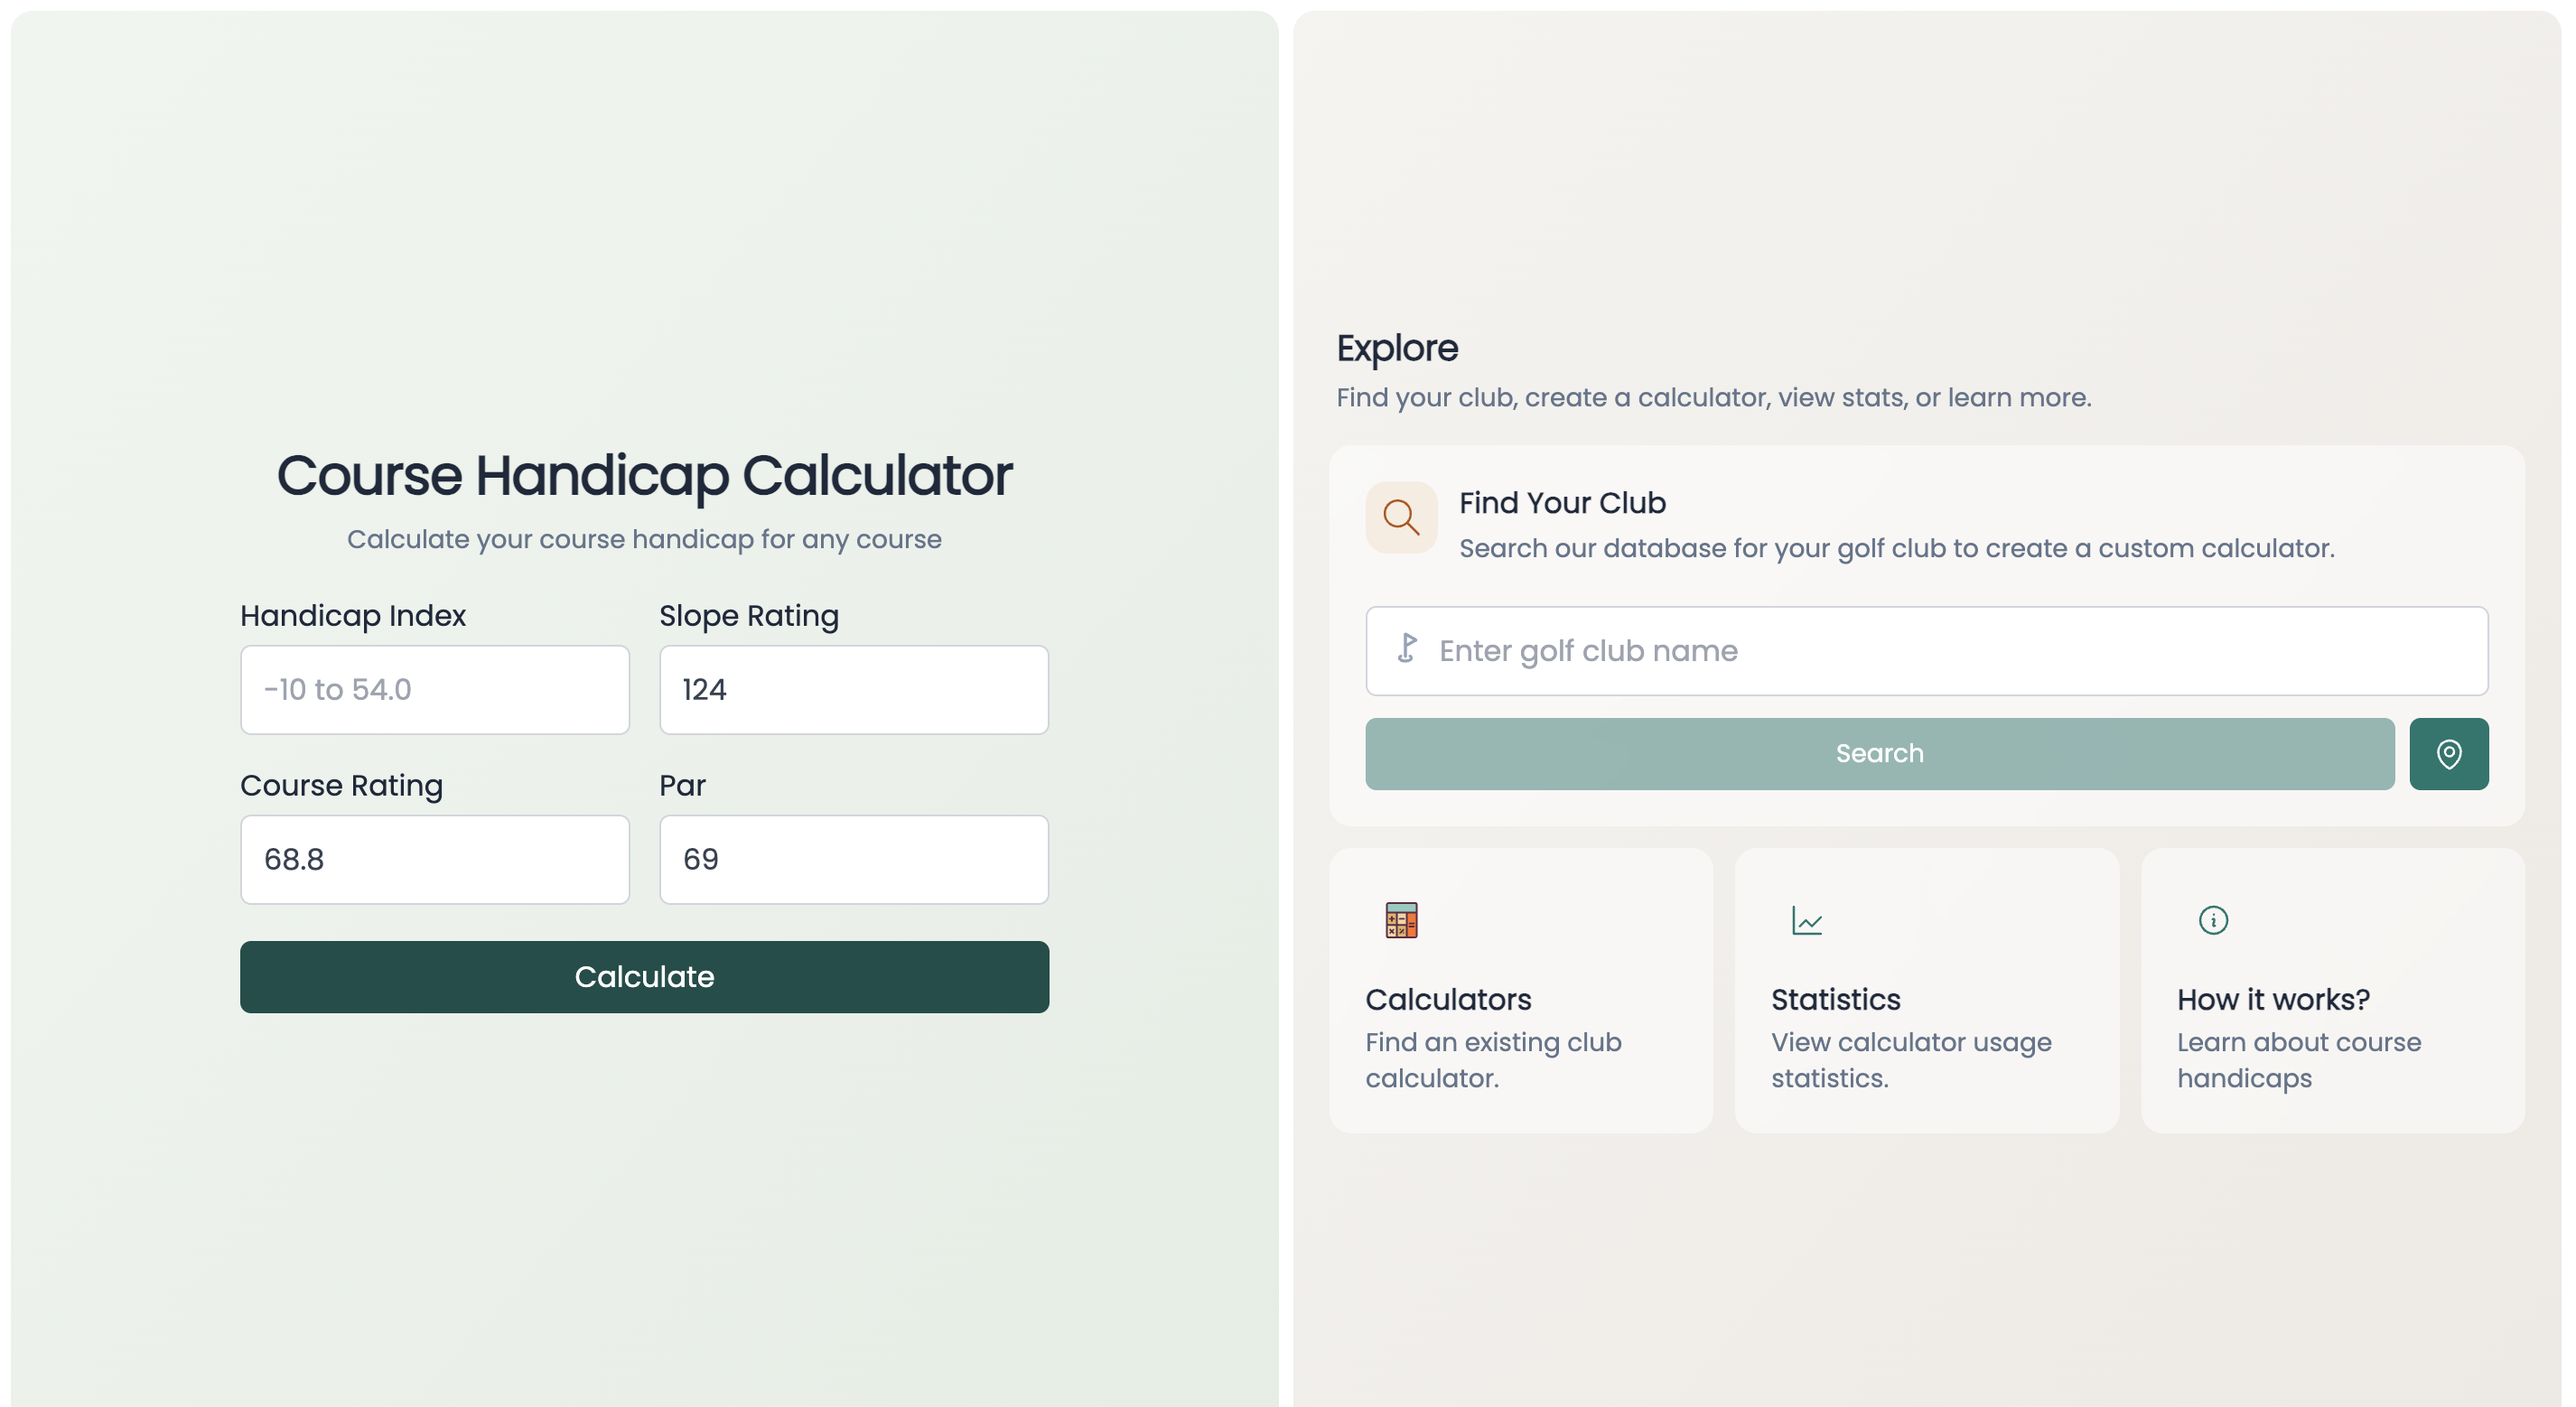This screenshot has width=2576, height=1407.
Task: Click the magnifying glass Find Your Club icon
Action: (1401, 517)
